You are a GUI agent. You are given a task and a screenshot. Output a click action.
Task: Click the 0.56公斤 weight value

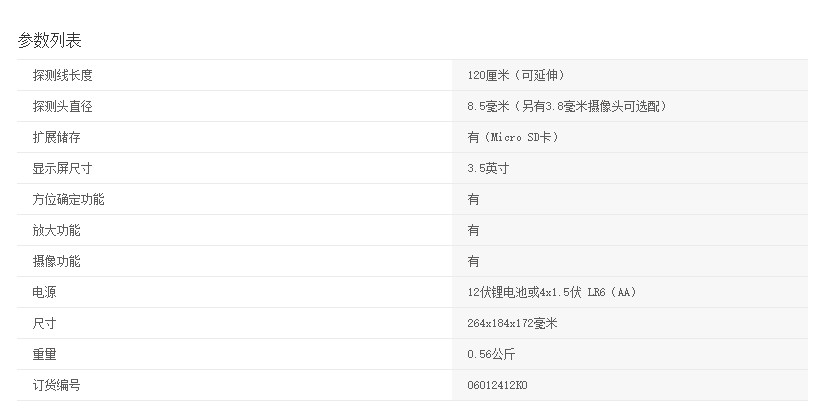coord(491,354)
